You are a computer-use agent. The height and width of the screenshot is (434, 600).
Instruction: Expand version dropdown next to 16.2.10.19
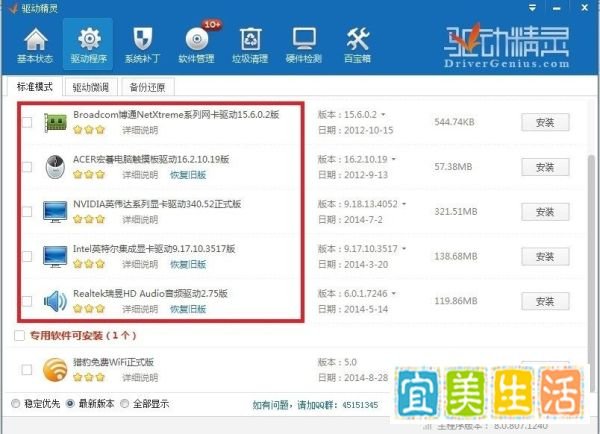394,159
